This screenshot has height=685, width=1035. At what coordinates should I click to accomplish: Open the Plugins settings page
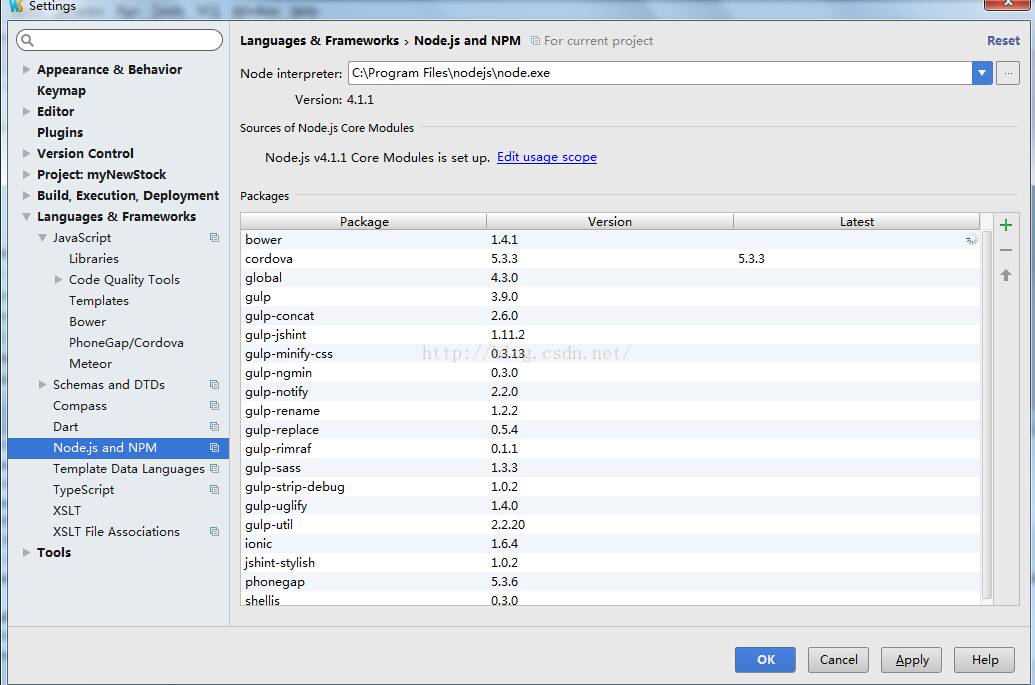60,133
